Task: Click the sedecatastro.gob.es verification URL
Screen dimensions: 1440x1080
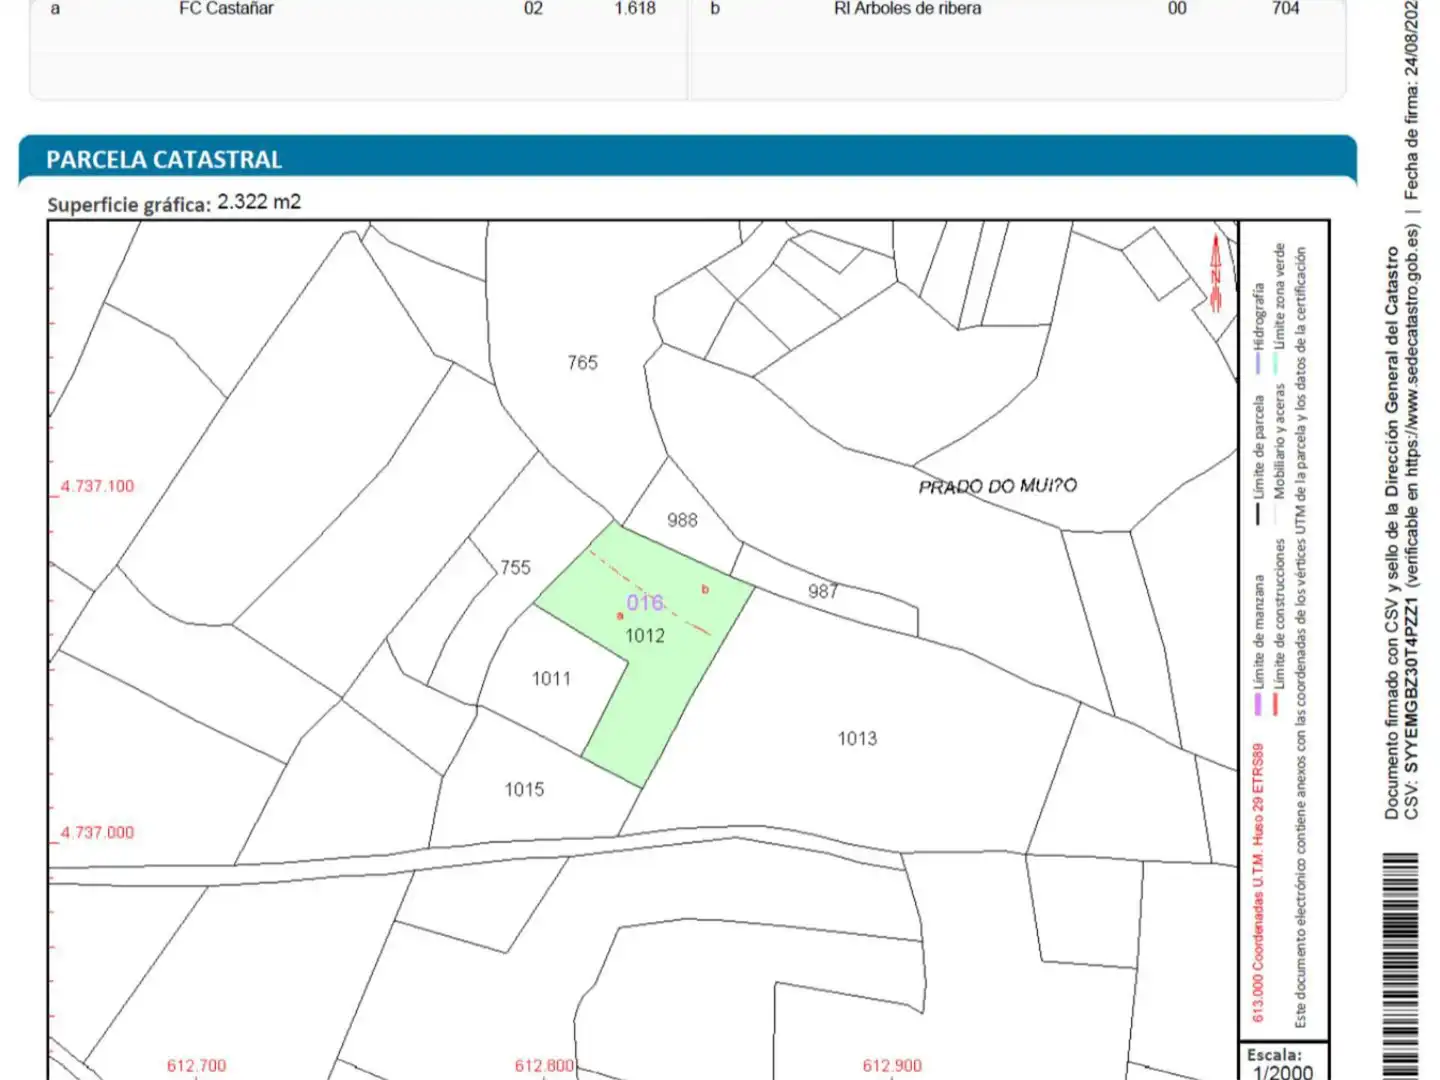Action: coord(1411,351)
